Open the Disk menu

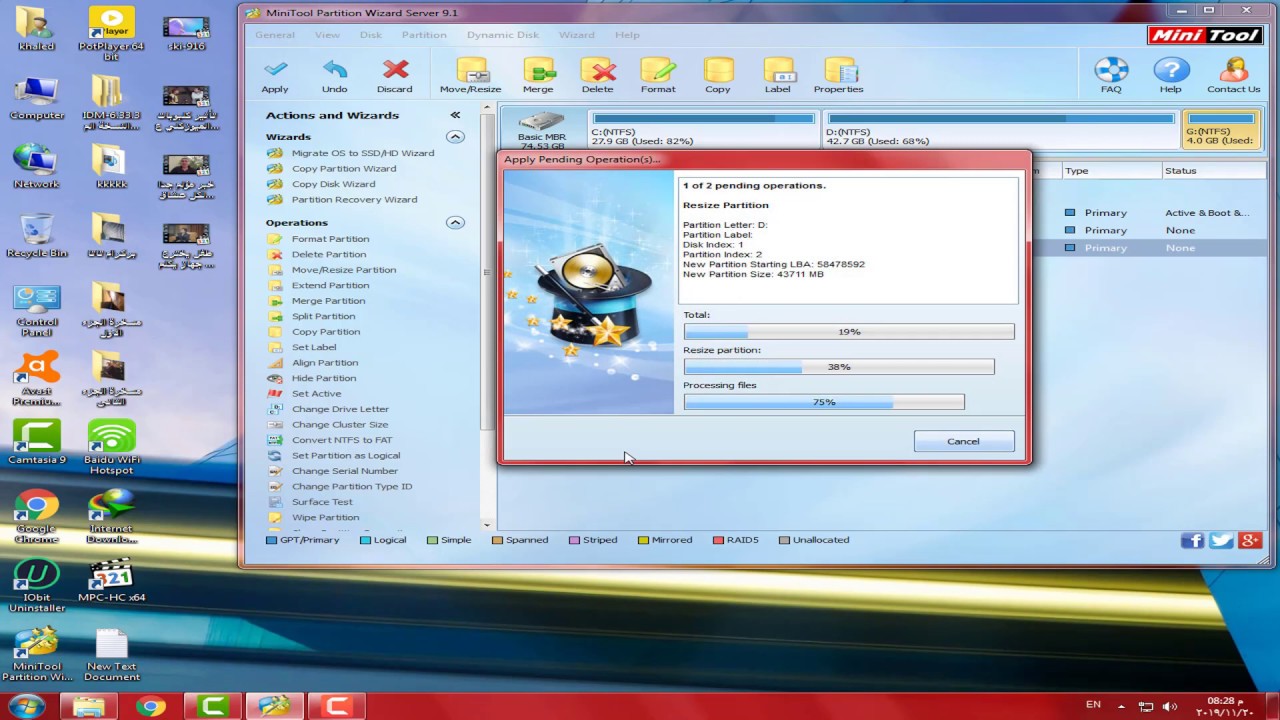pyautogui.click(x=371, y=35)
